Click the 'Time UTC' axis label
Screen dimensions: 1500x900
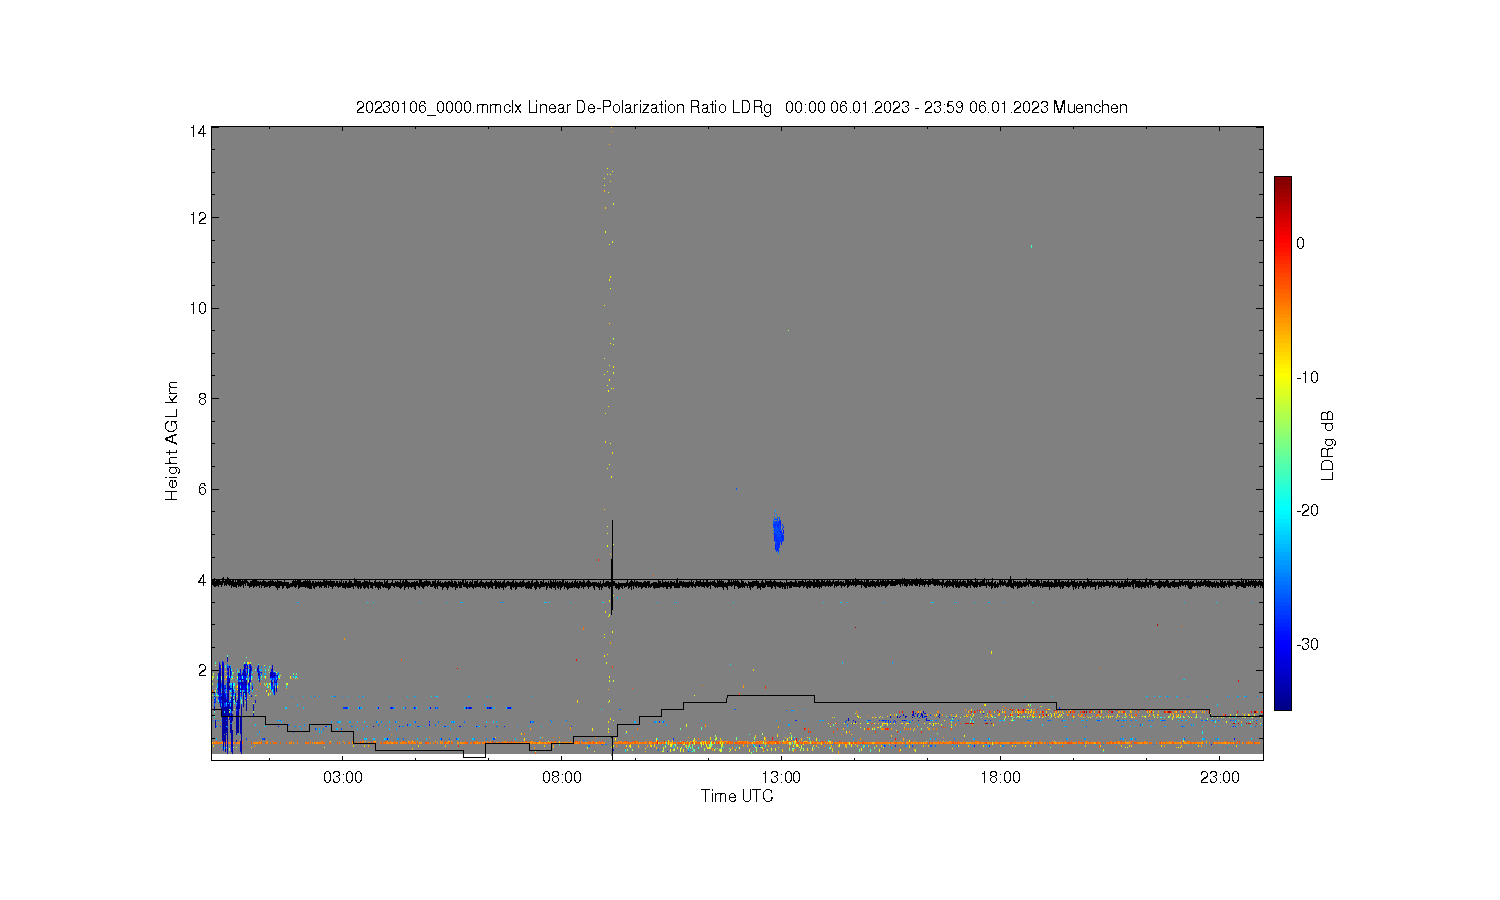[737, 796]
